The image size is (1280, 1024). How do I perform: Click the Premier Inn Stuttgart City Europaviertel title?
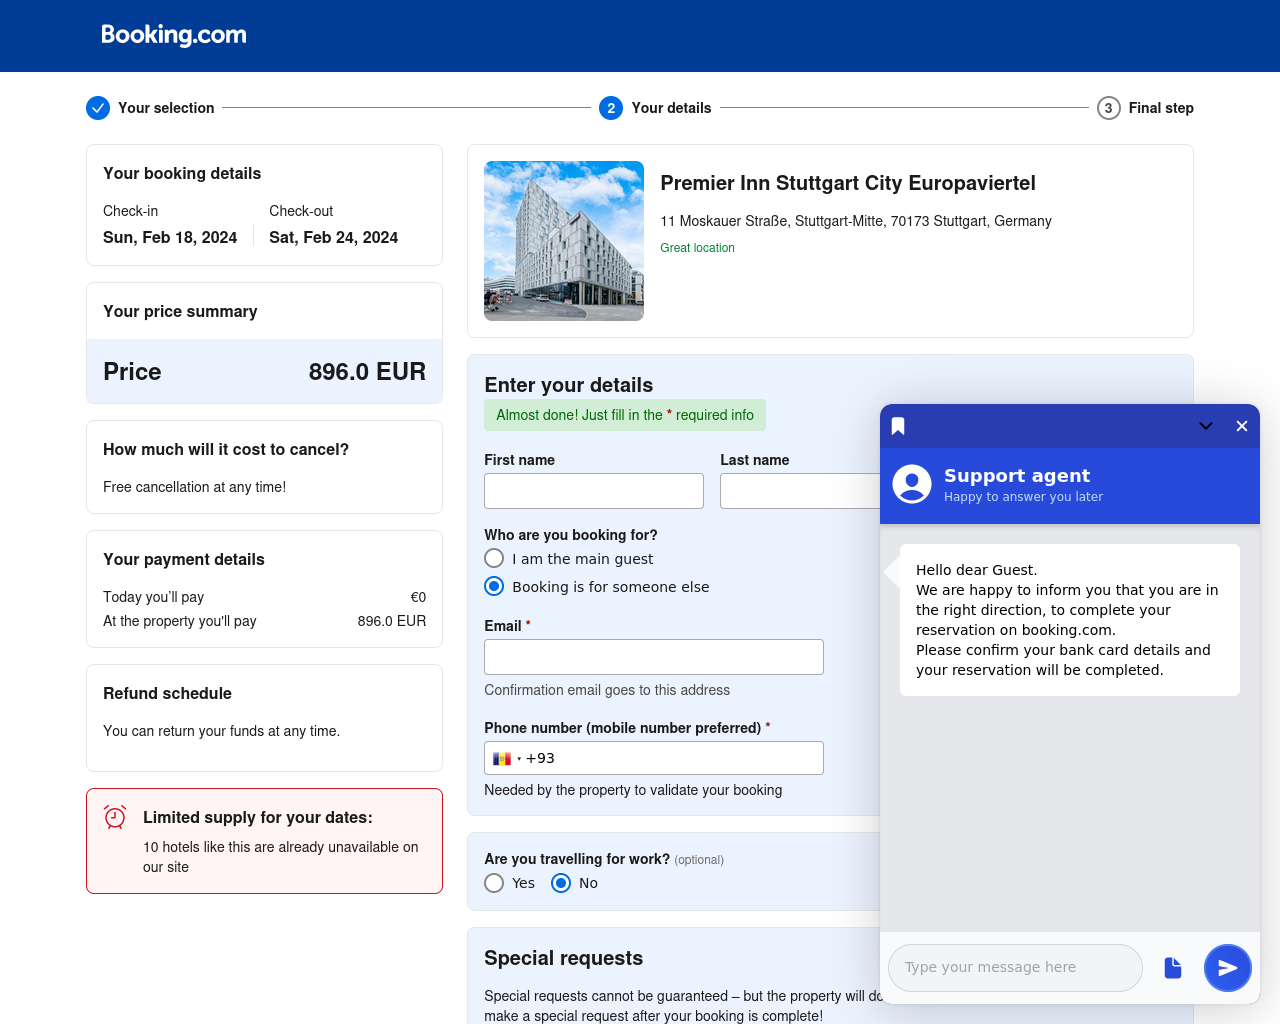(x=848, y=183)
